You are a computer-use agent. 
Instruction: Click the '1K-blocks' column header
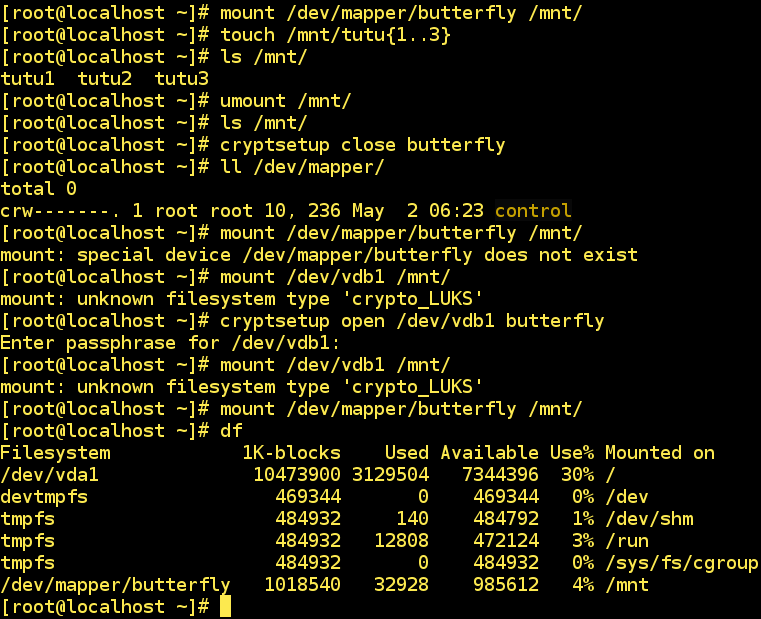(x=291, y=452)
